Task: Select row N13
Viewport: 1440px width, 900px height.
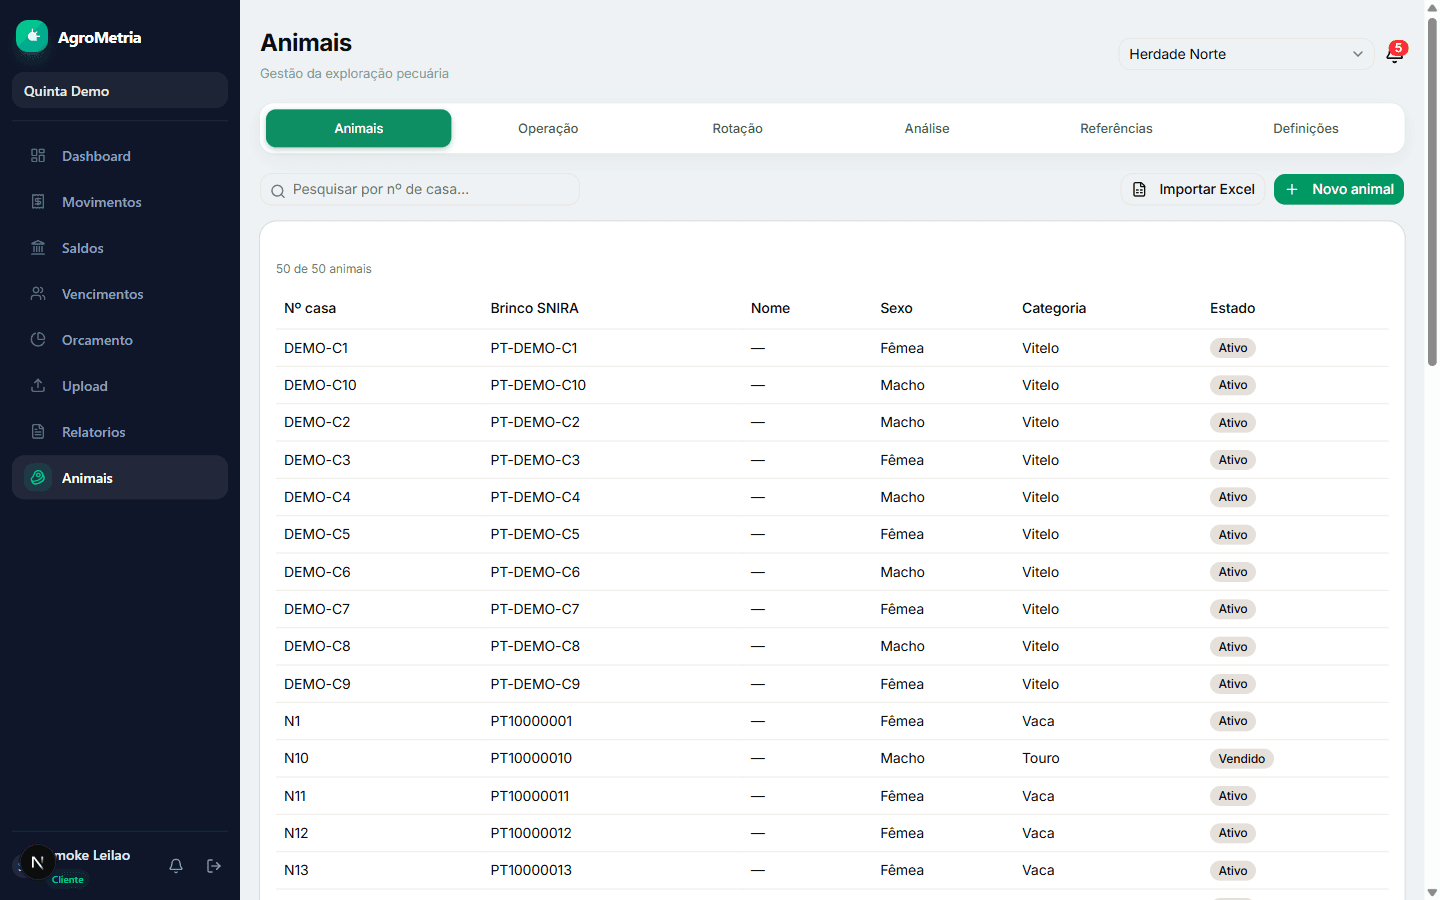Action: [x=832, y=870]
